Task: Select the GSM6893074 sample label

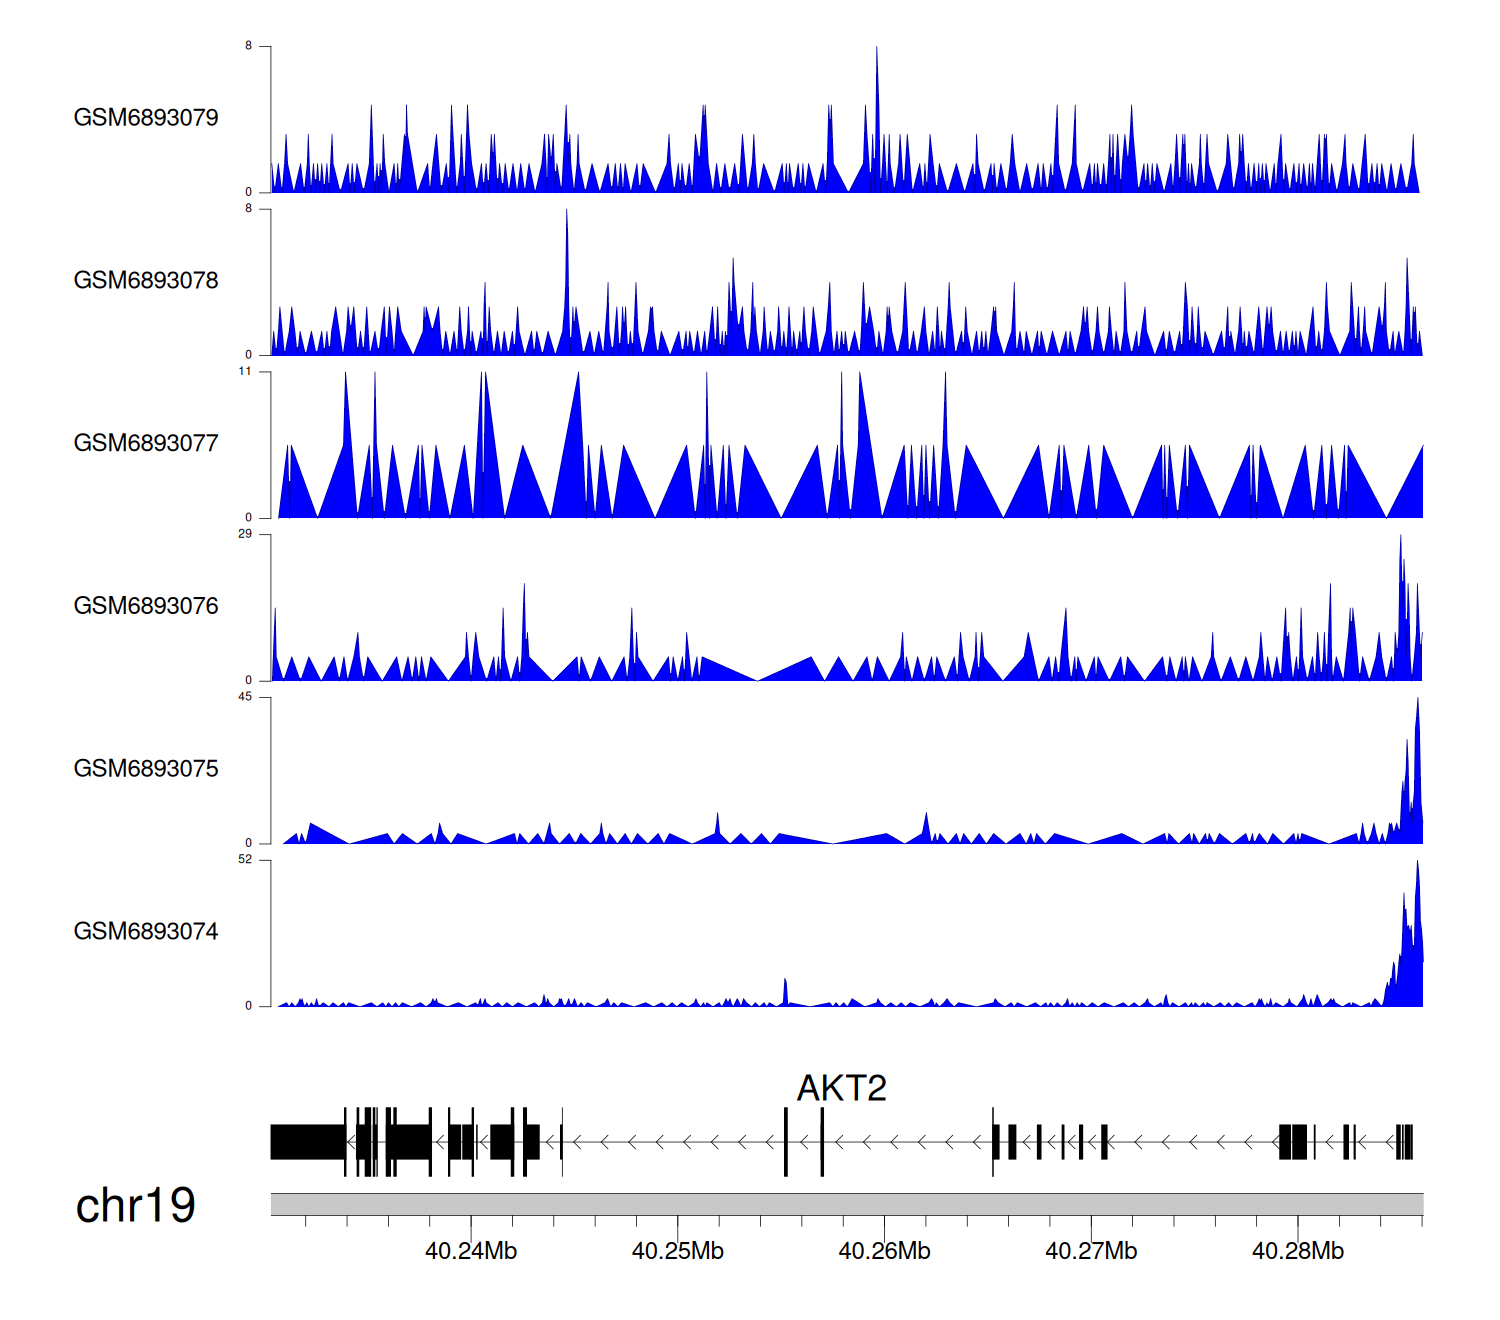Action: [x=146, y=932]
